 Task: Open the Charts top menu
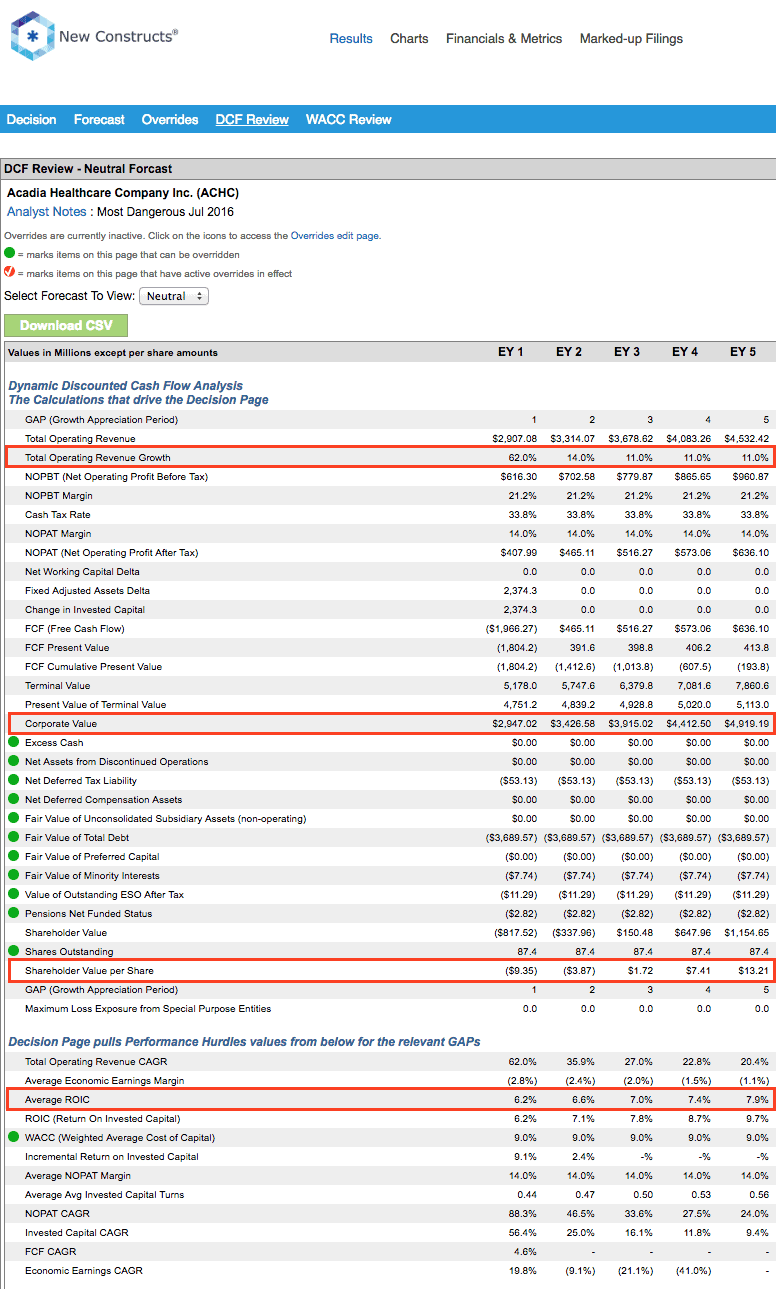(409, 39)
